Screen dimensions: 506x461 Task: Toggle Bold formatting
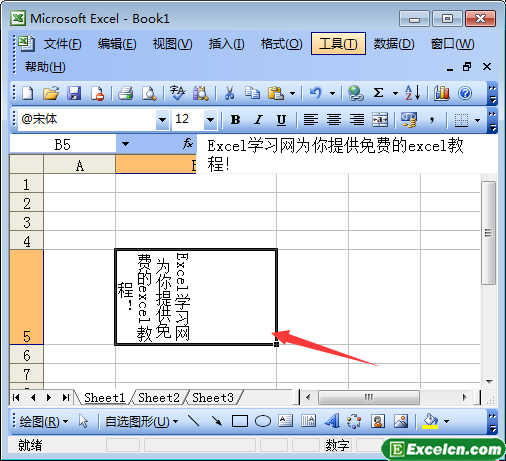click(x=235, y=119)
